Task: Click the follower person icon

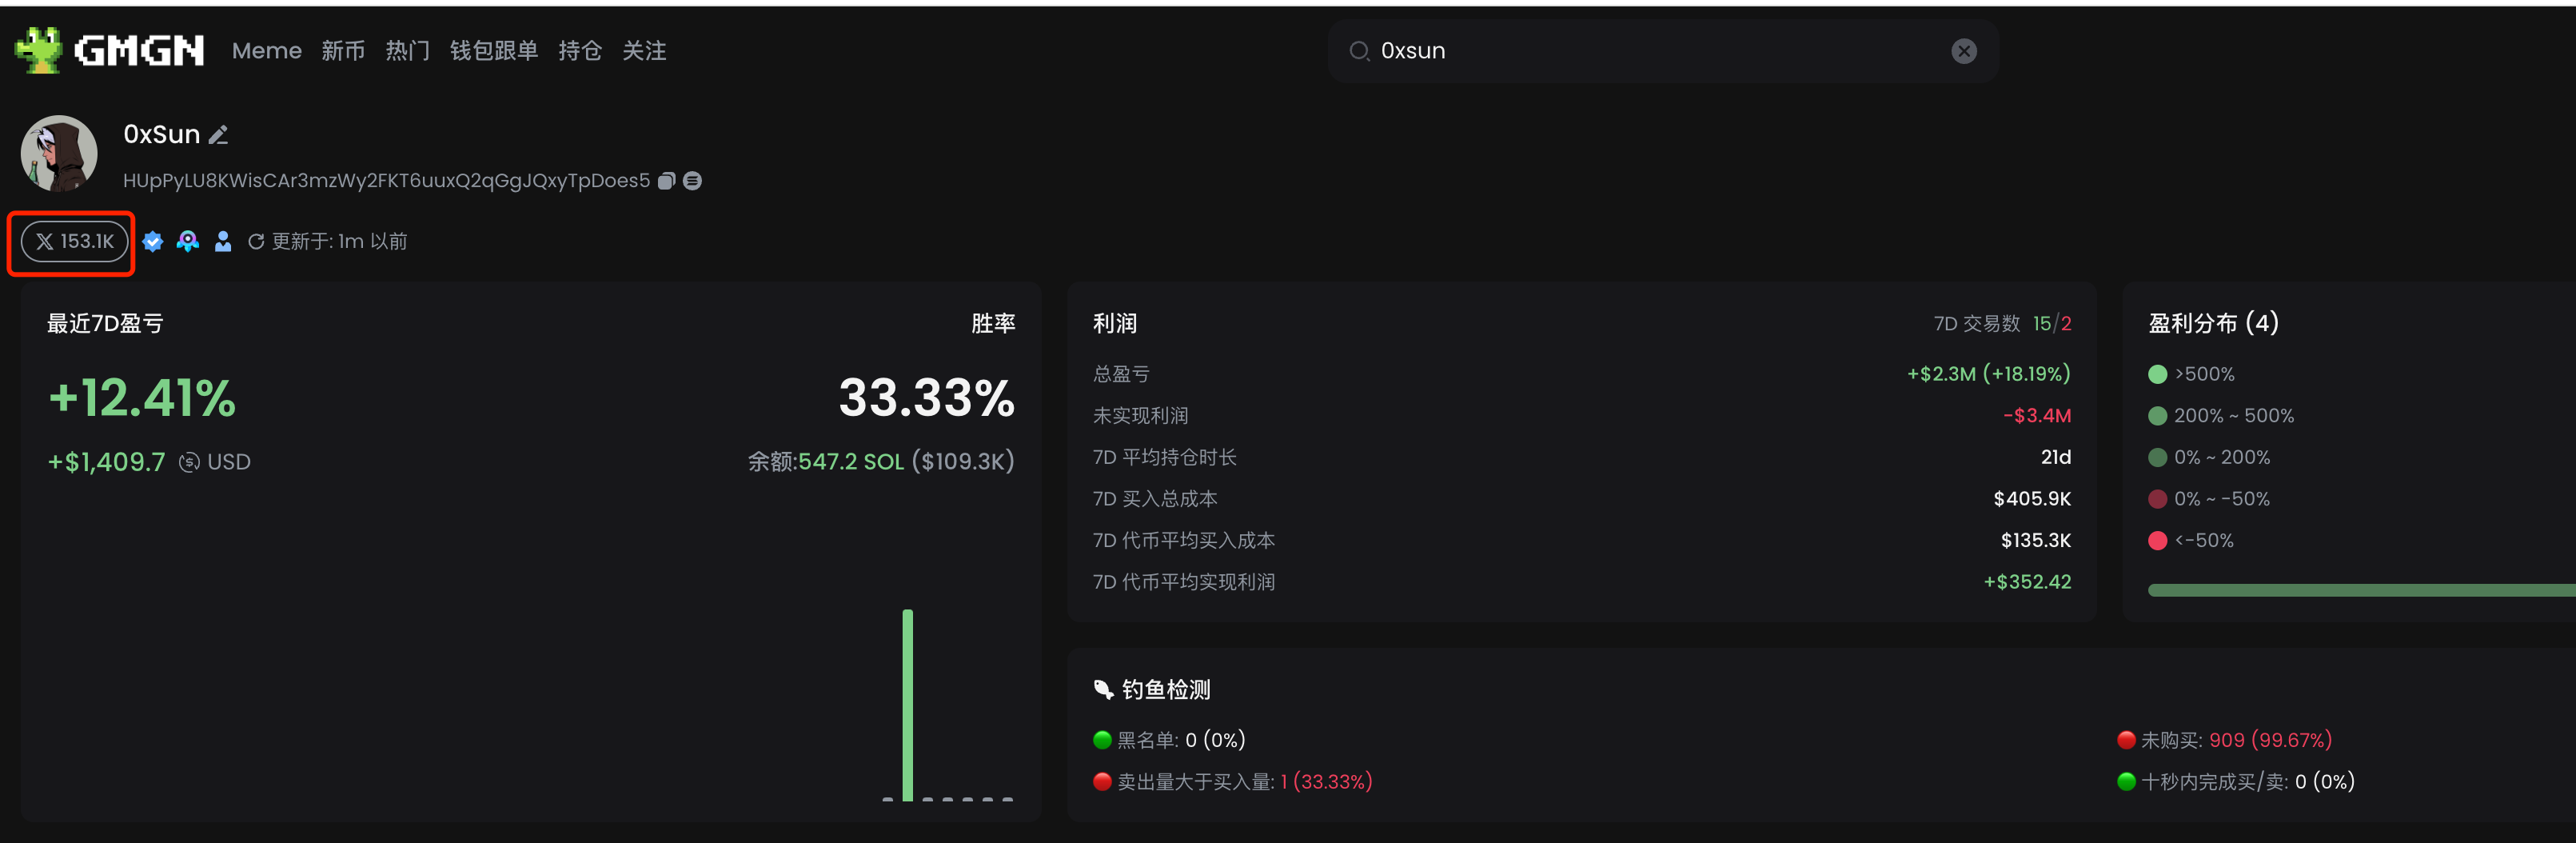Action: tap(222, 241)
